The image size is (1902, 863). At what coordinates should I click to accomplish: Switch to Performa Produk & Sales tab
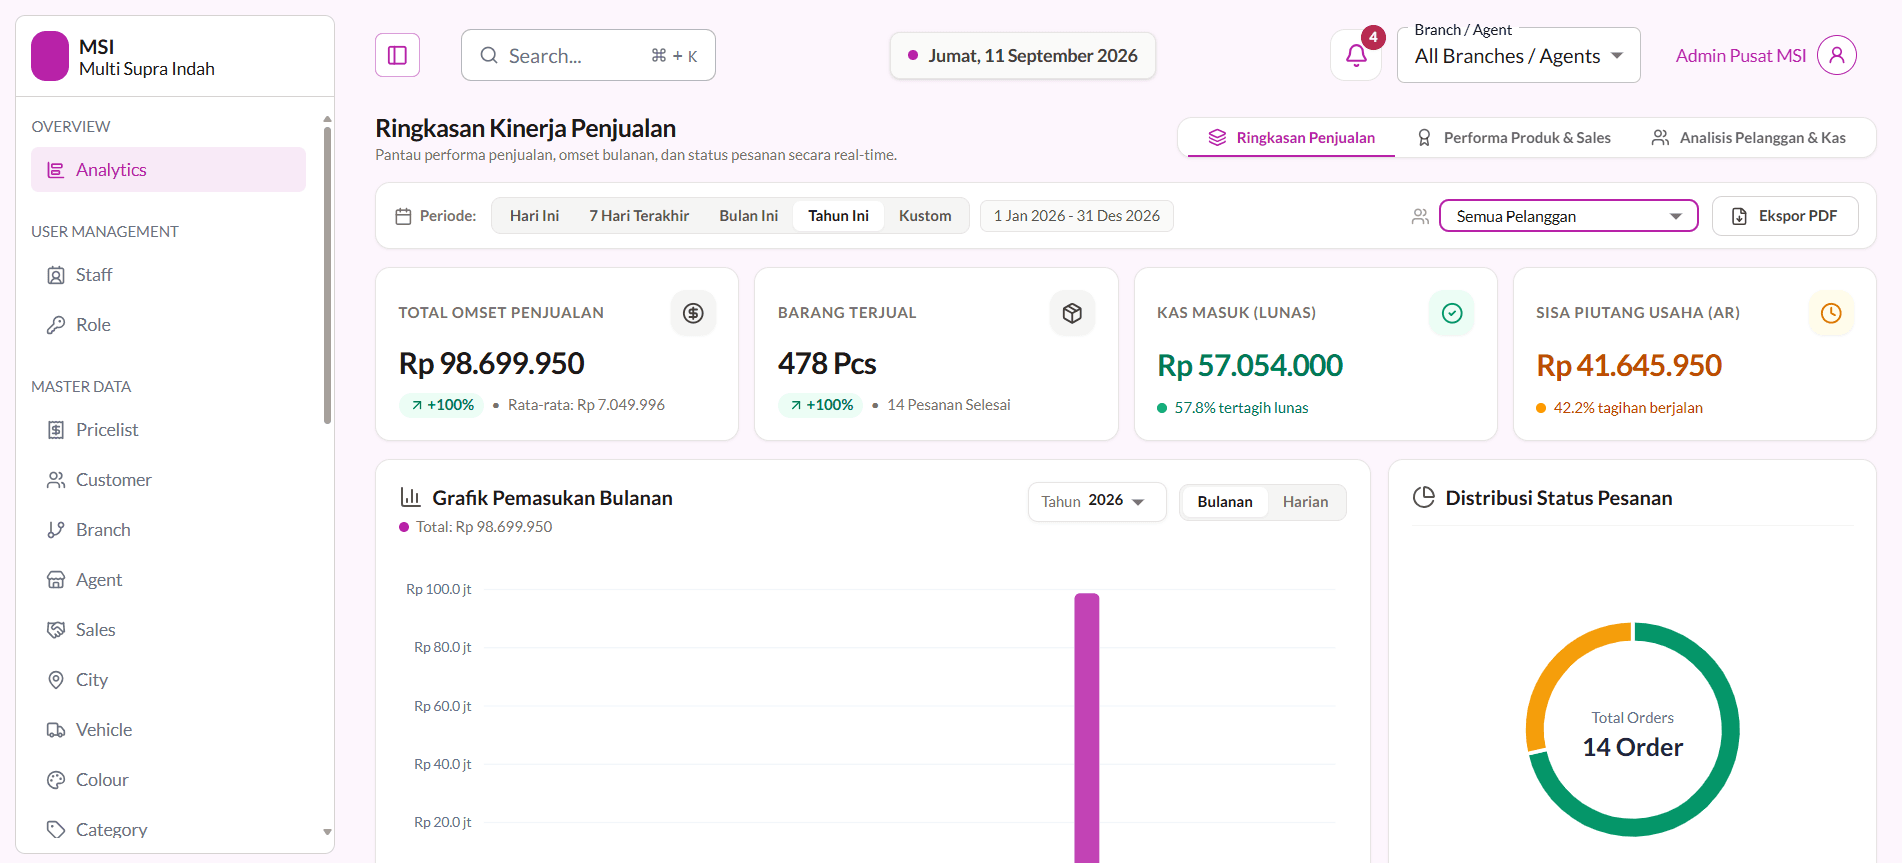coord(1514,138)
